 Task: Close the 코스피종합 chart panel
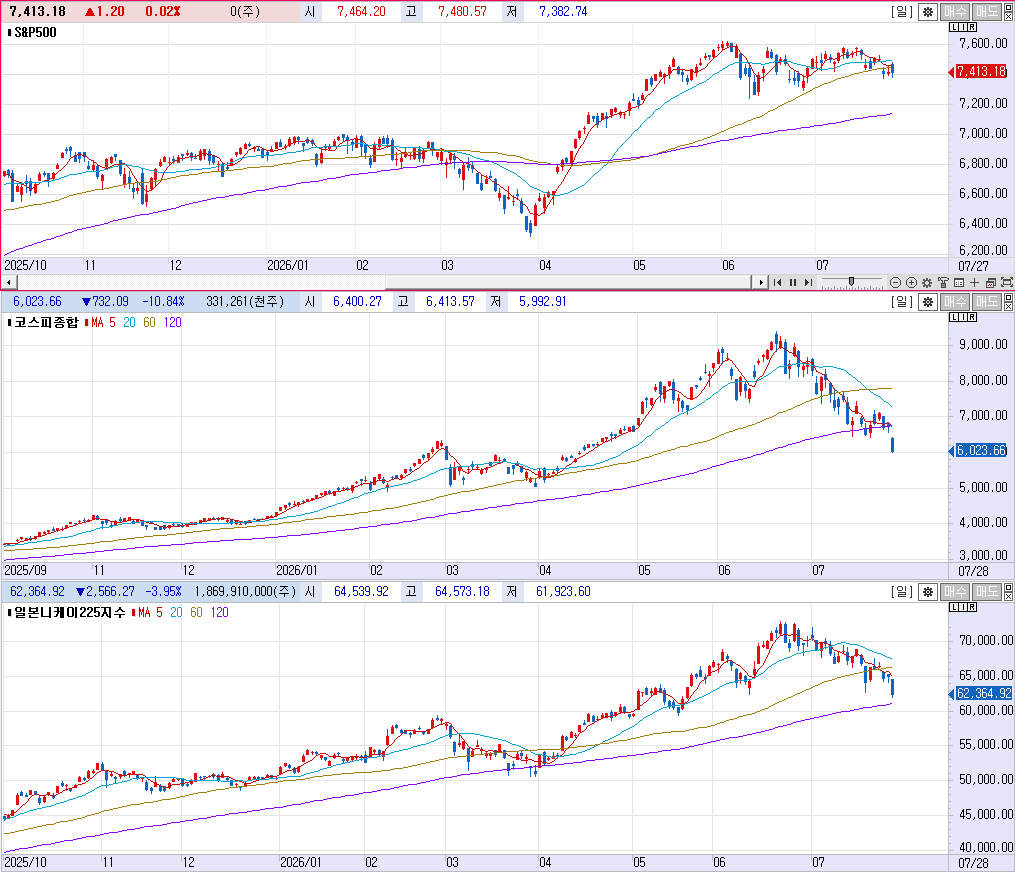(x=1009, y=306)
